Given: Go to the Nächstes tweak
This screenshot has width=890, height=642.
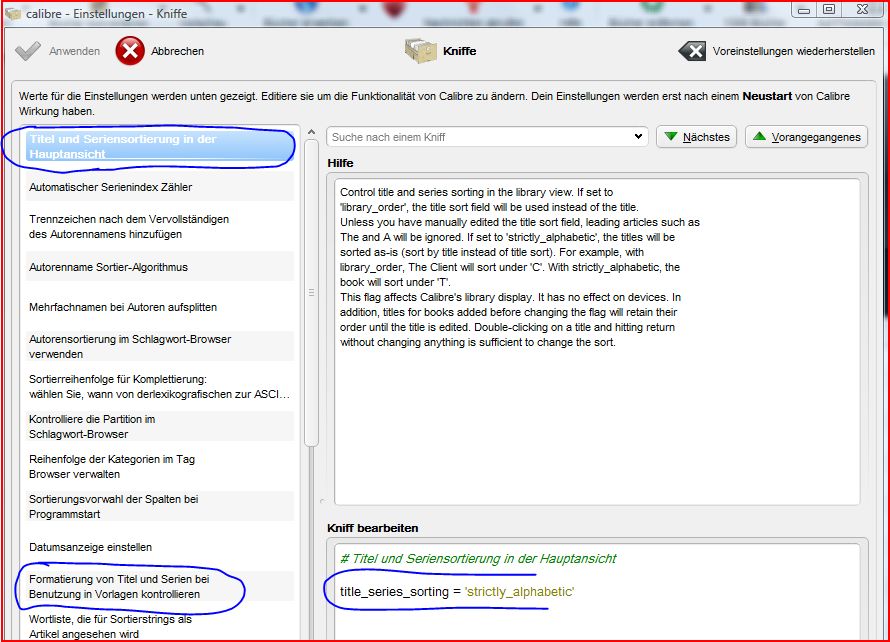Looking at the screenshot, I should pos(696,137).
